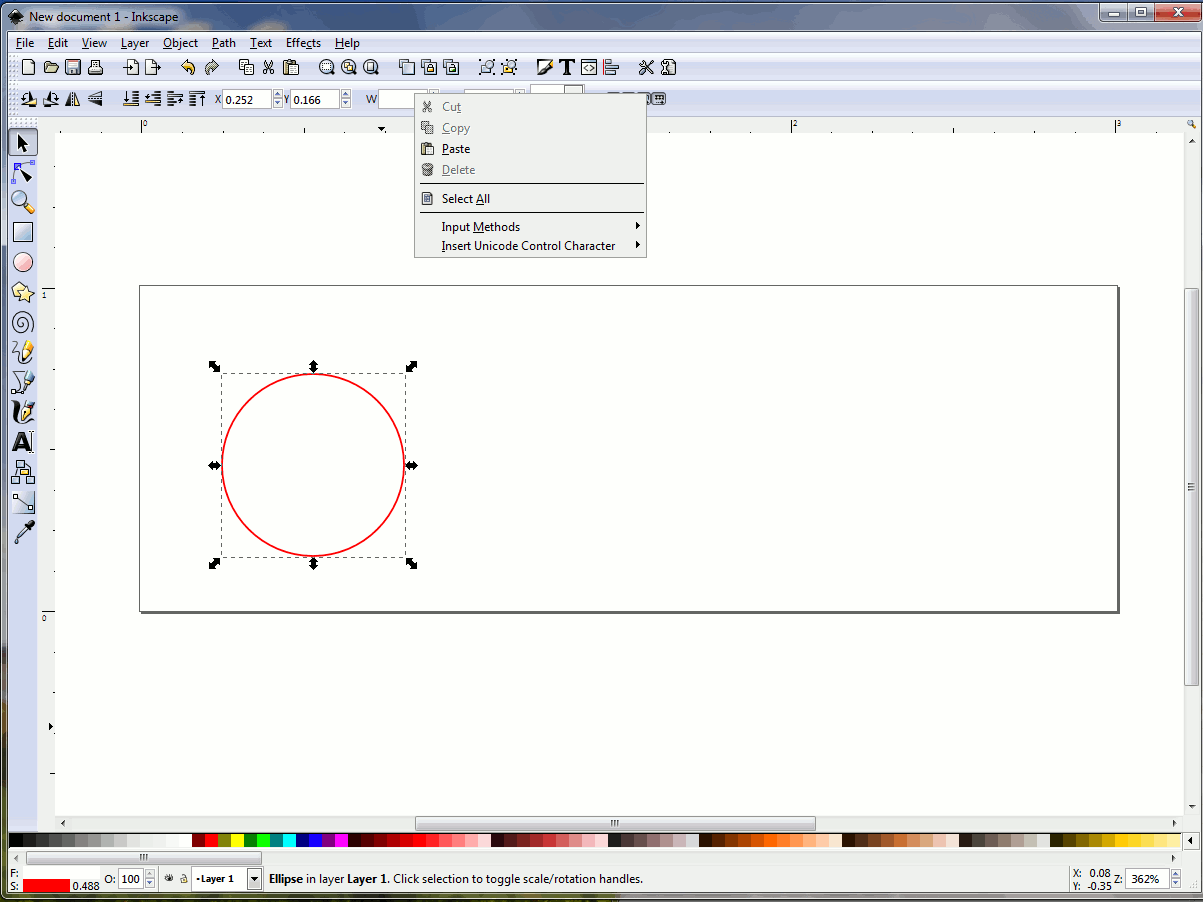
Task: Activate the Spiral tool
Action: (x=23, y=322)
